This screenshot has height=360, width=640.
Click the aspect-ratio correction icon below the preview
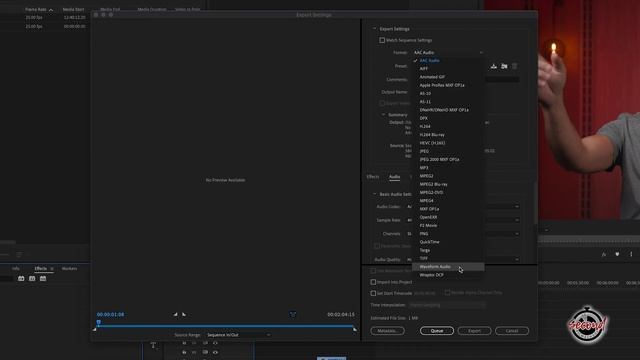tap(293, 314)
